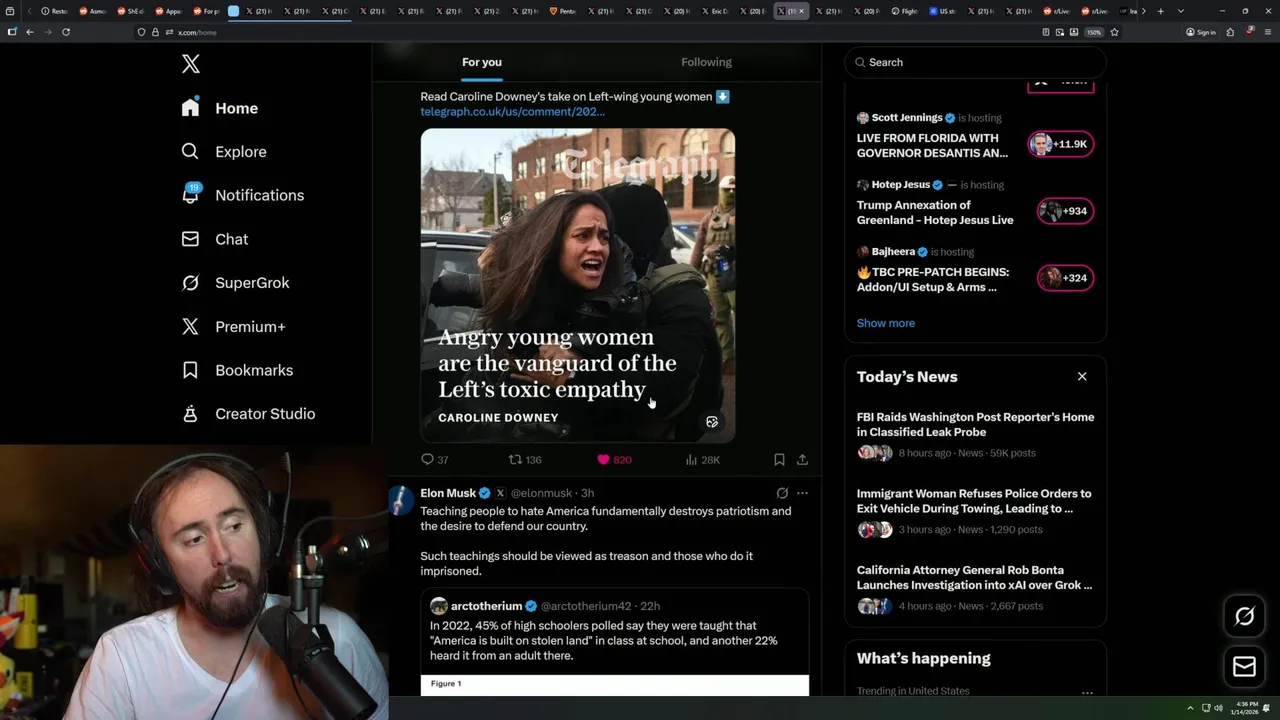The image size is (1280, 720).
Task: Open the Telegraph article image
Action: click(578, 285)
